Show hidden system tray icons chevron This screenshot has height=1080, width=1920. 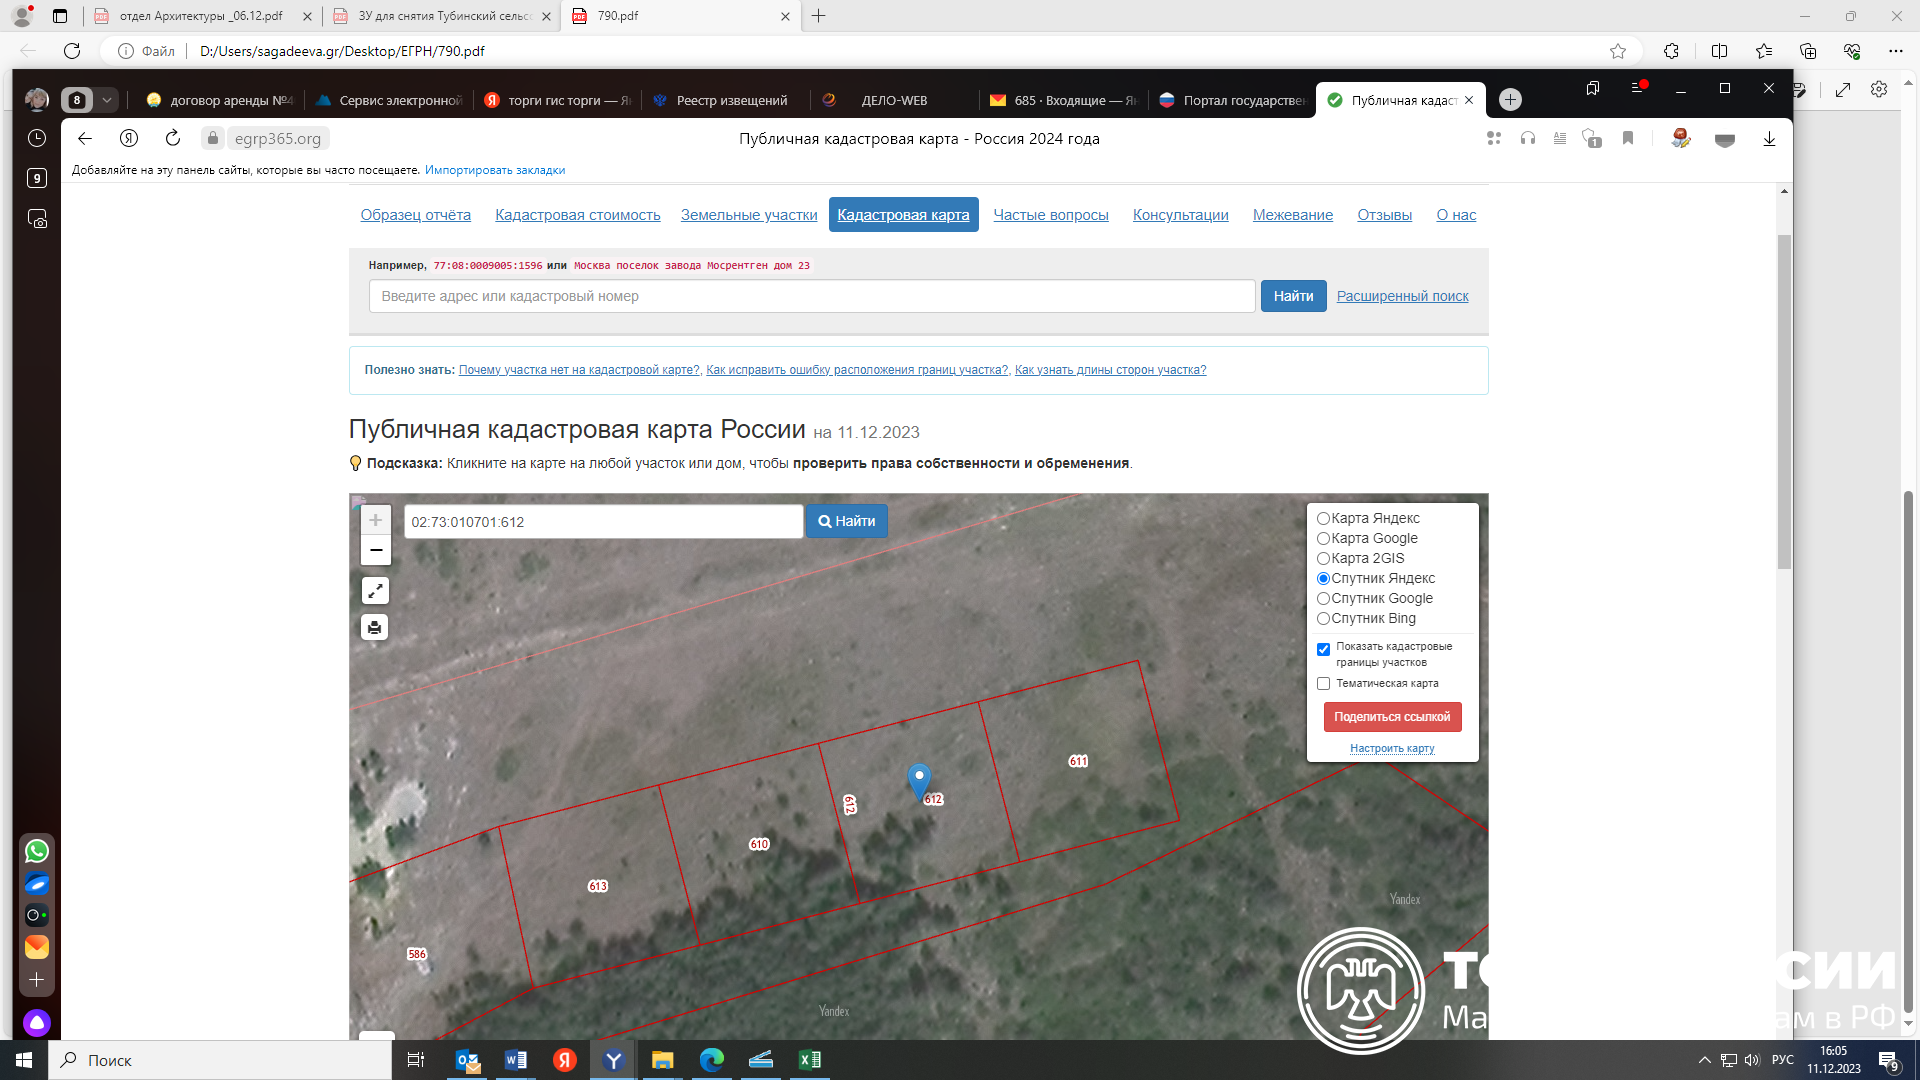(1704, 1060)
